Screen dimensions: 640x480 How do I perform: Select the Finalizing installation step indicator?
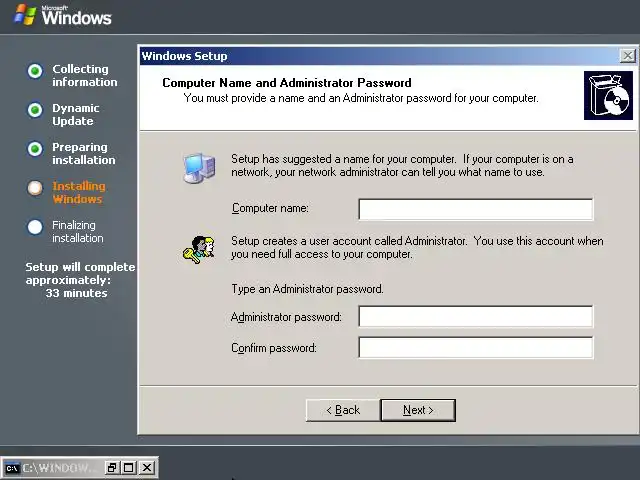tap(35, 227)
